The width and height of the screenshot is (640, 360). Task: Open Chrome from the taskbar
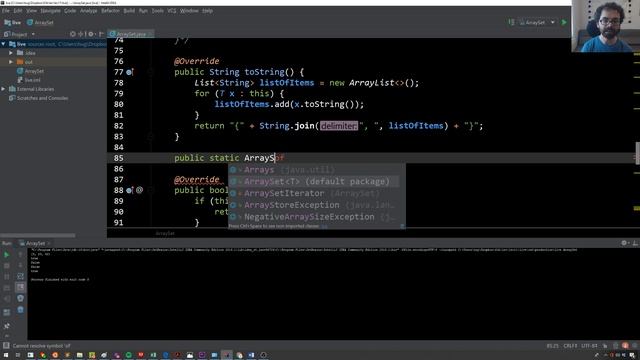42,355
